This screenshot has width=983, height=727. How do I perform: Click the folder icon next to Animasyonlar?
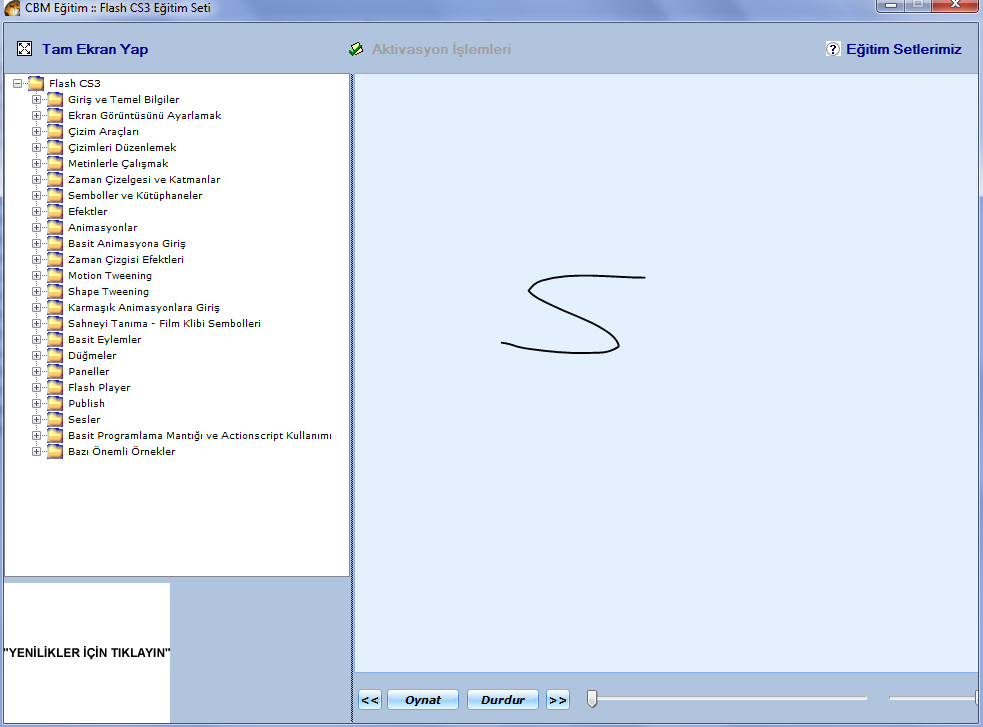[x=55, y=228]
